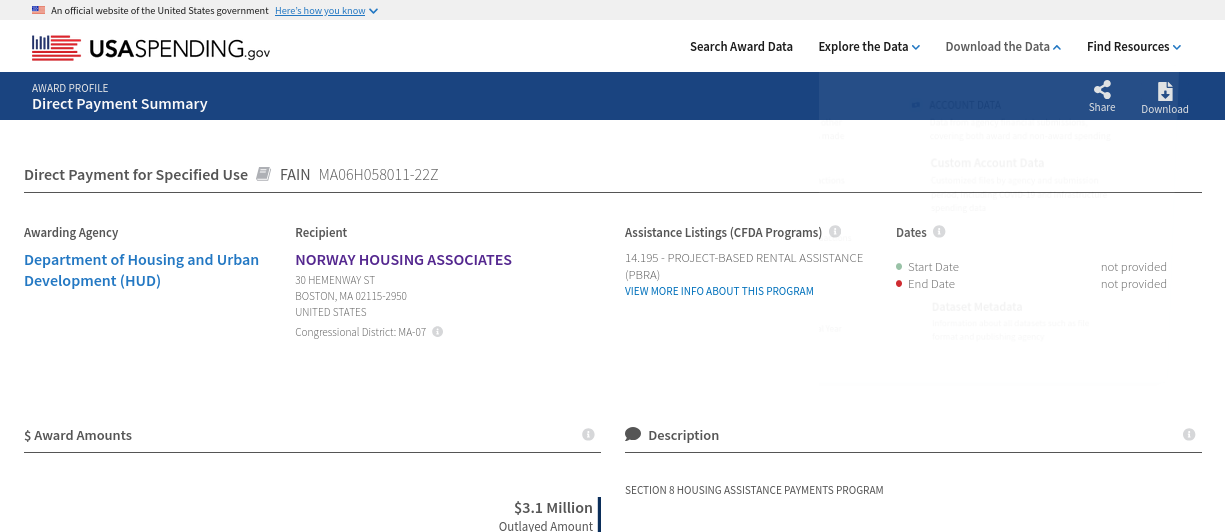This screenshot has width=1225, height=532.
Task: Click the US flag icon in the banner
Action: tap(38, 10)
